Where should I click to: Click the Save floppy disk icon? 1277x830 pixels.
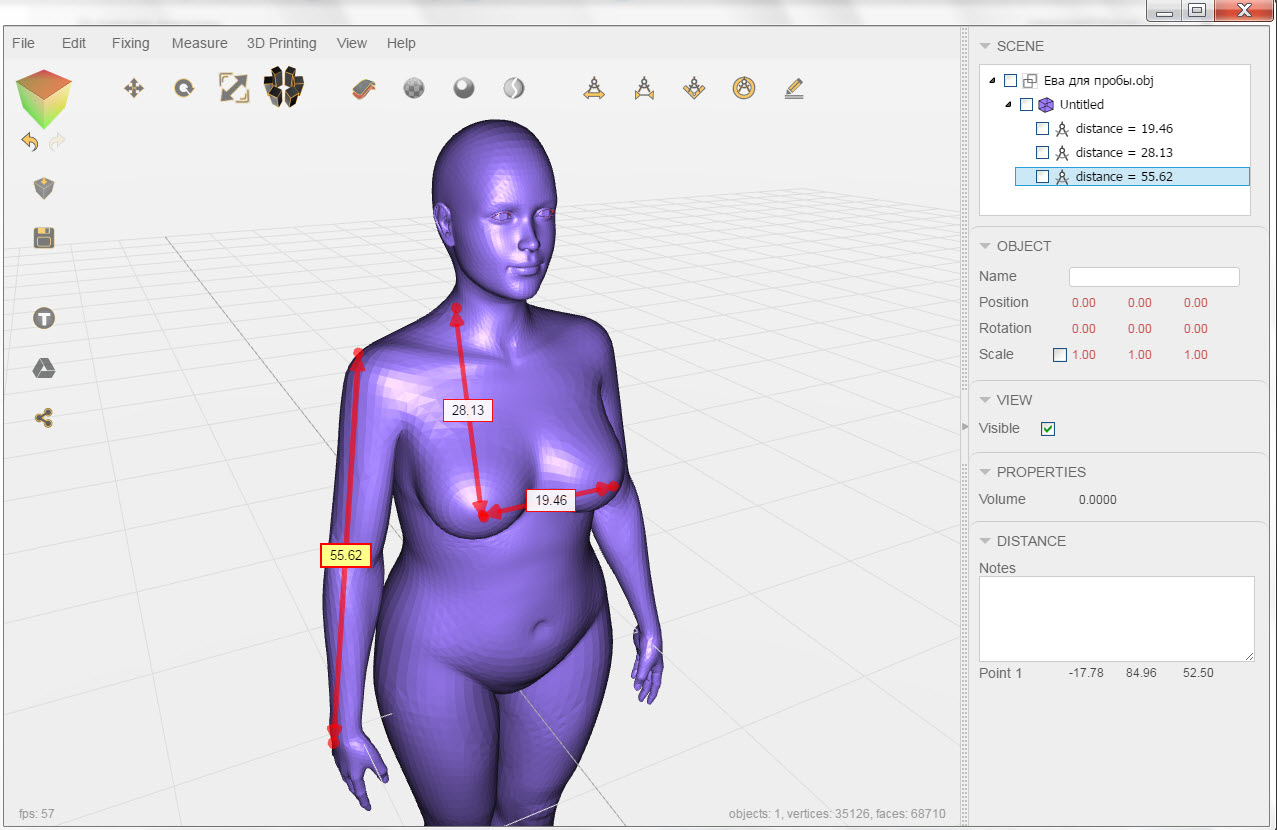(x=44, y=238)
